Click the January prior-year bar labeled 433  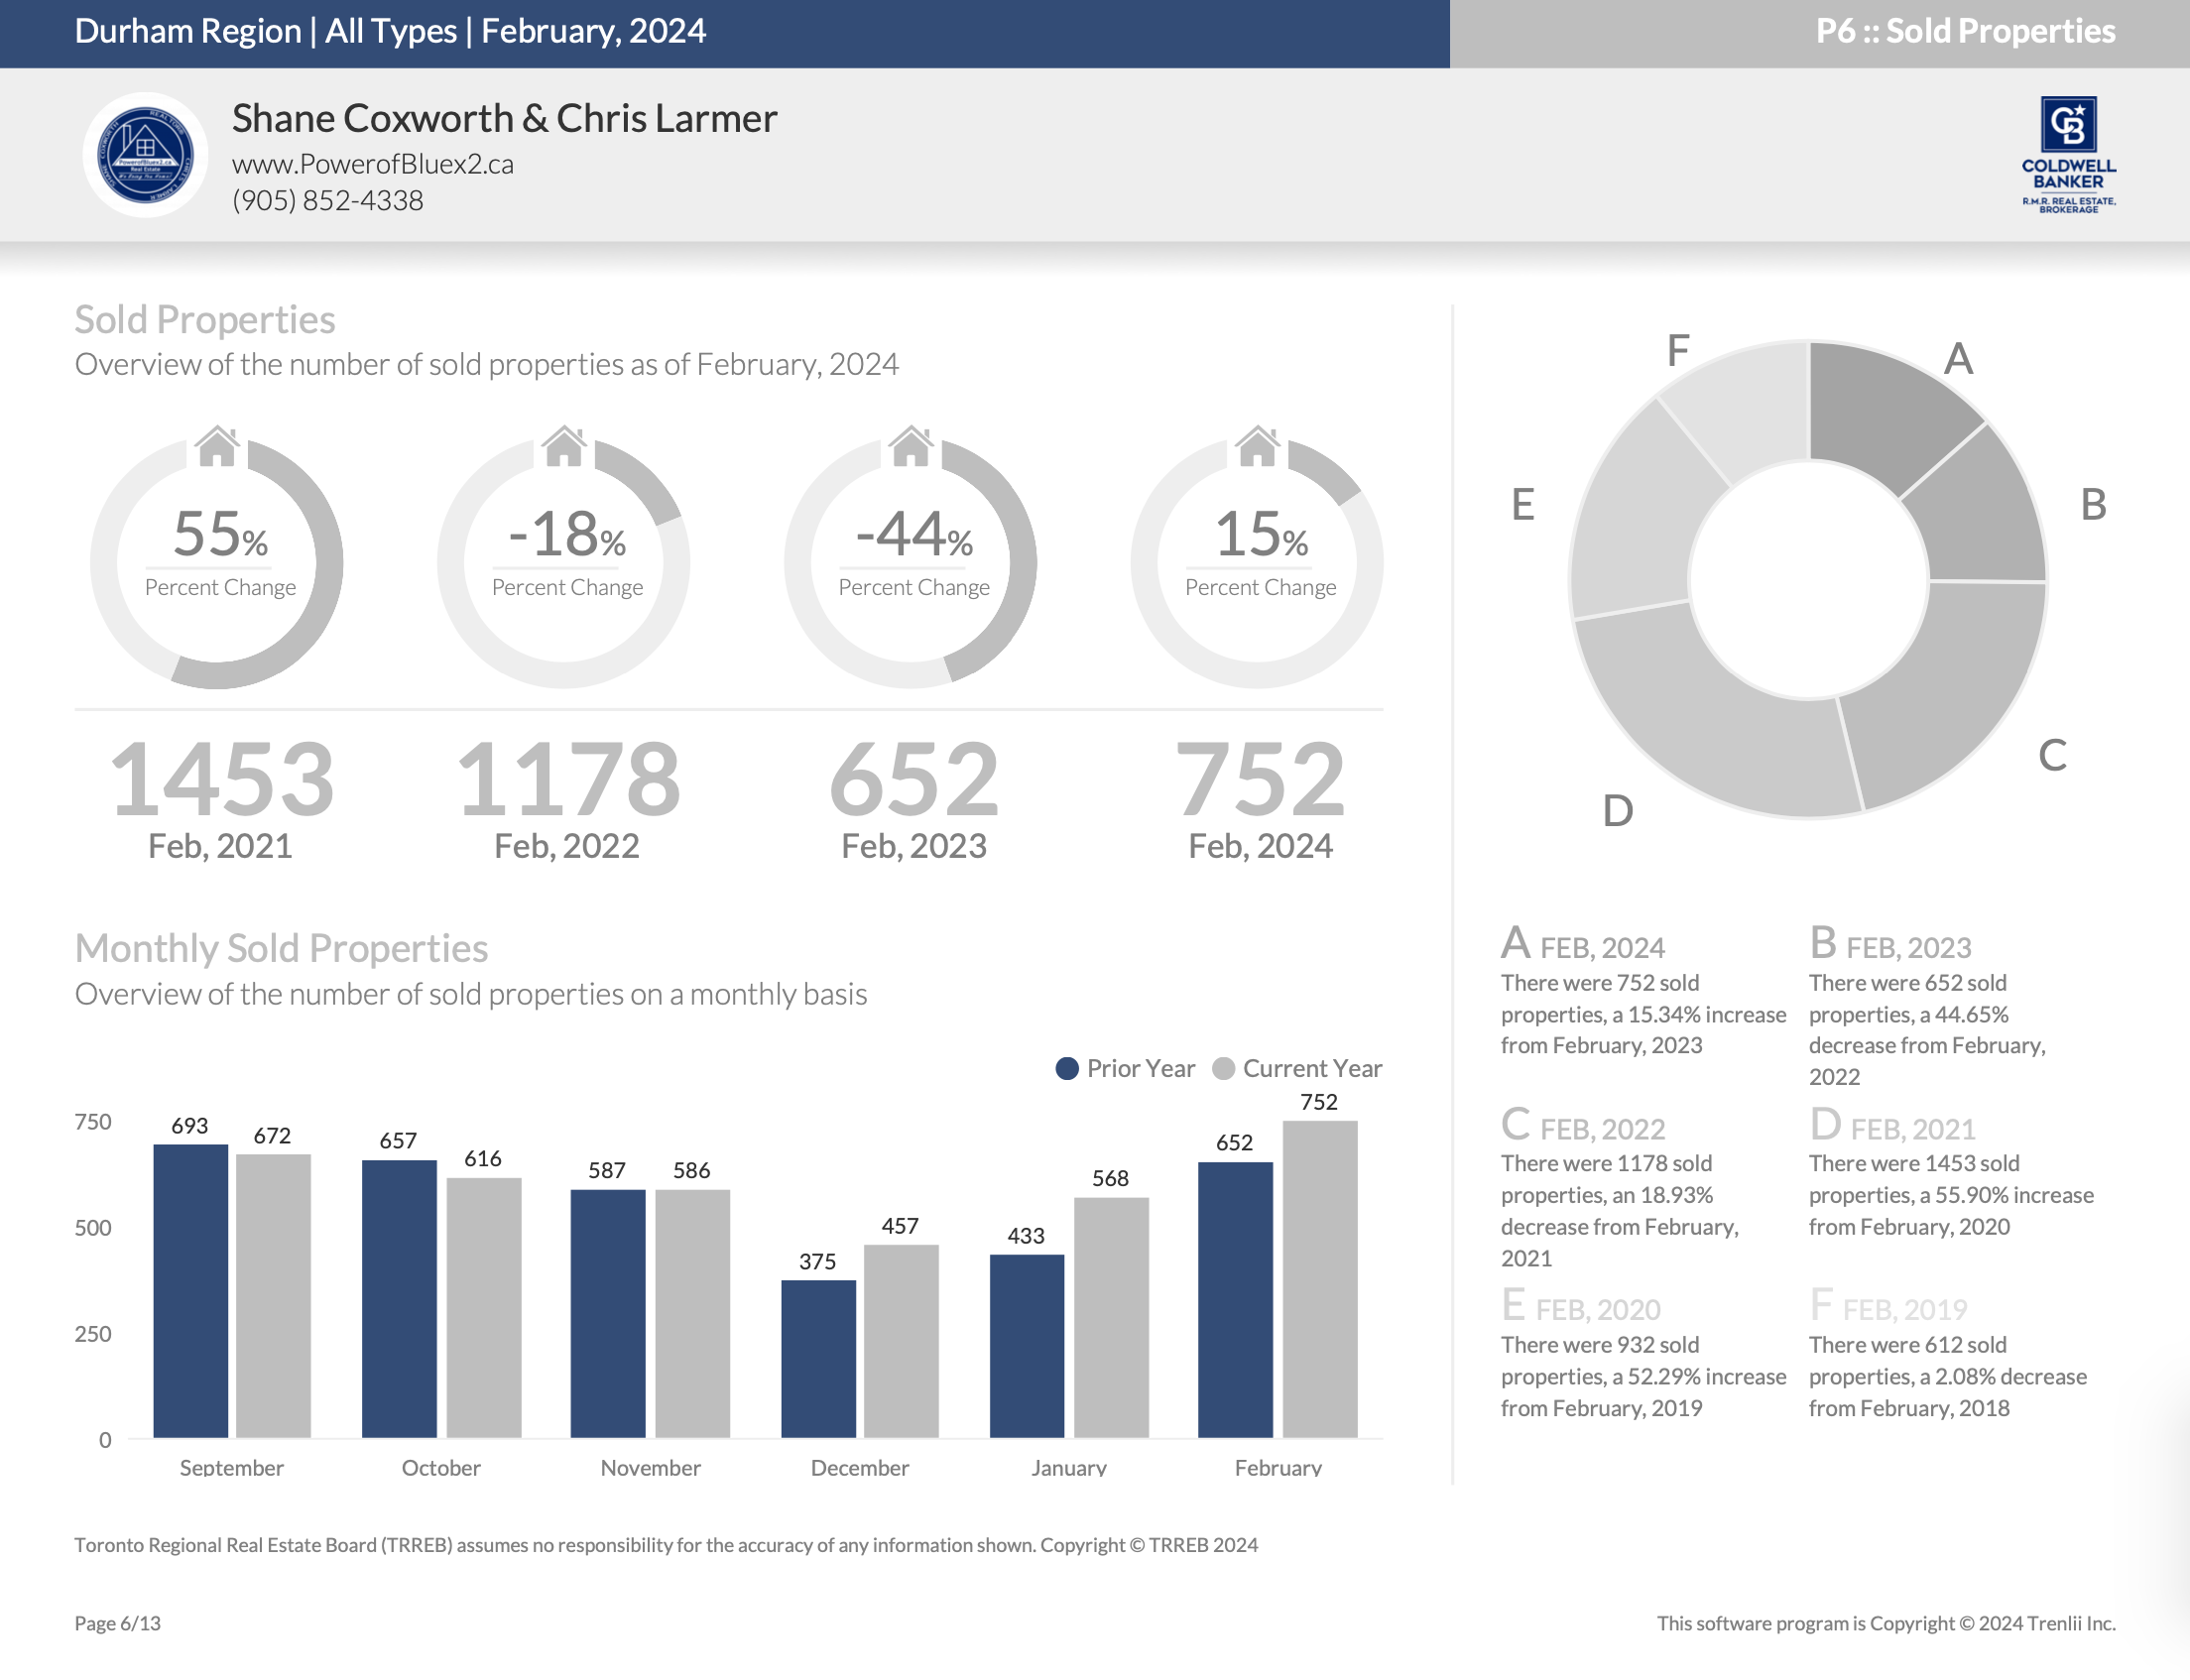[1027, 1346]
